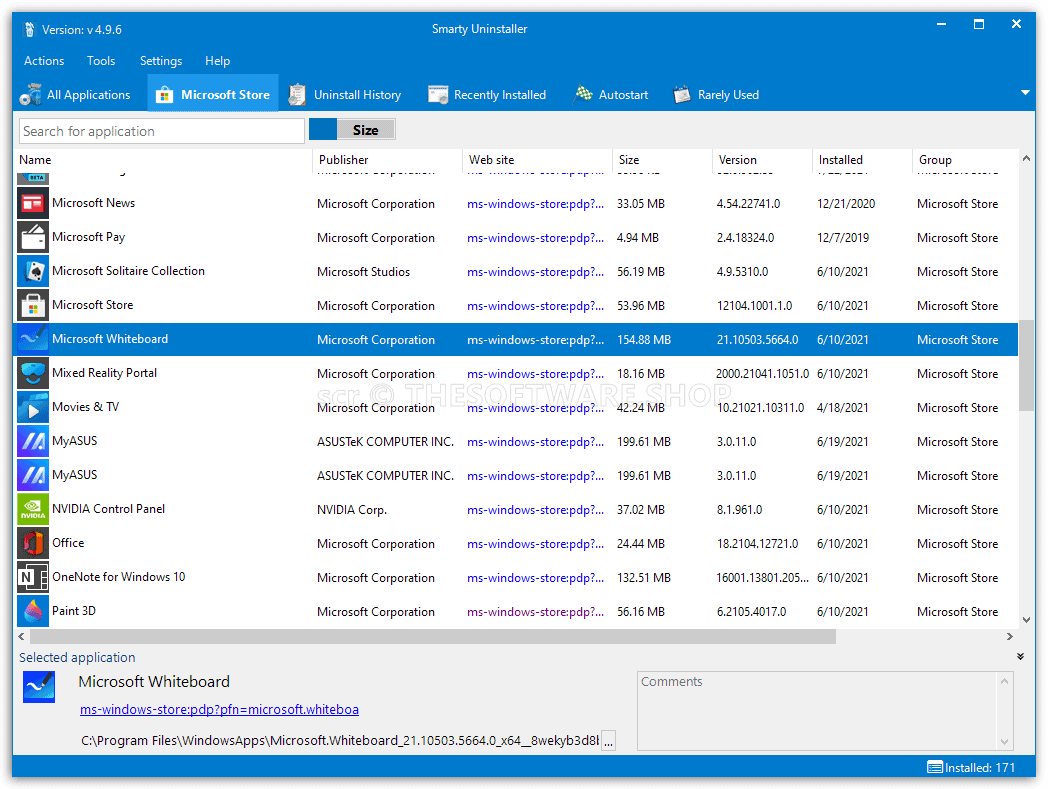Click the vertical scrollbar thumb of the app list

(1027, 365)
